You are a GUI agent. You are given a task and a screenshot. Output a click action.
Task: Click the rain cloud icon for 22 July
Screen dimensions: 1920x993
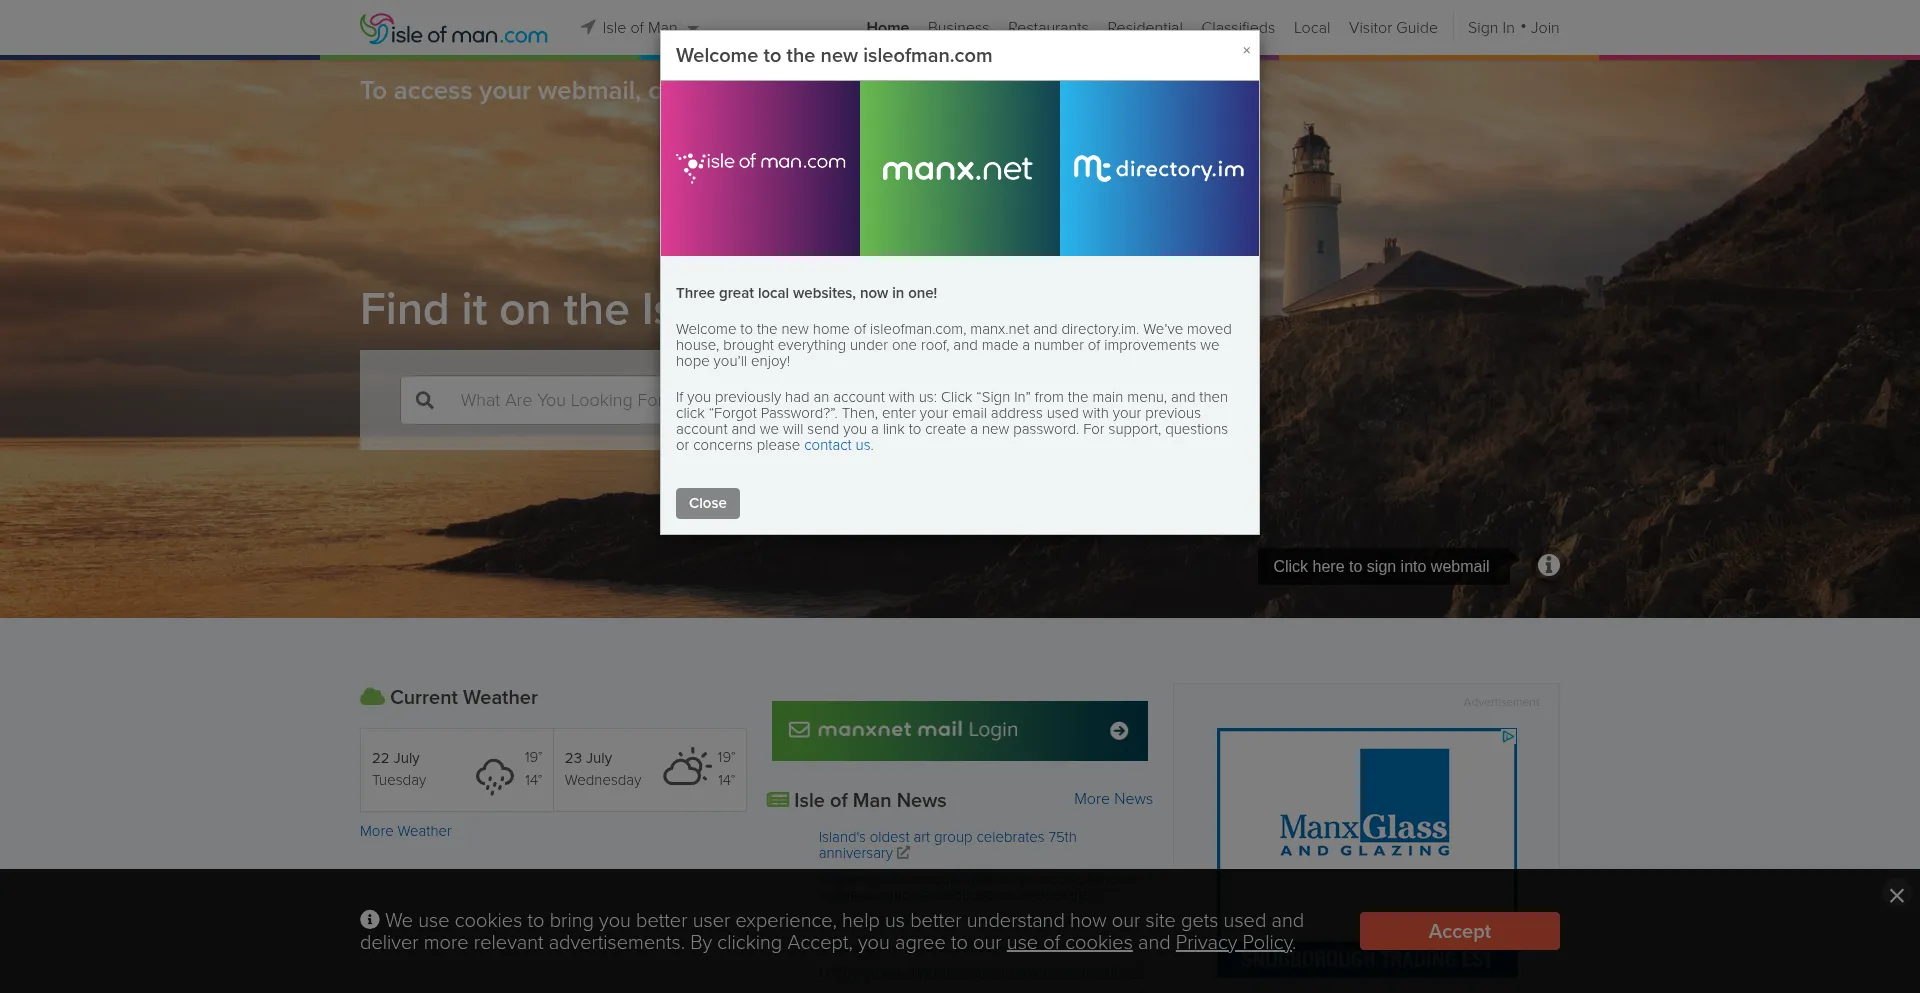(494, 775)
